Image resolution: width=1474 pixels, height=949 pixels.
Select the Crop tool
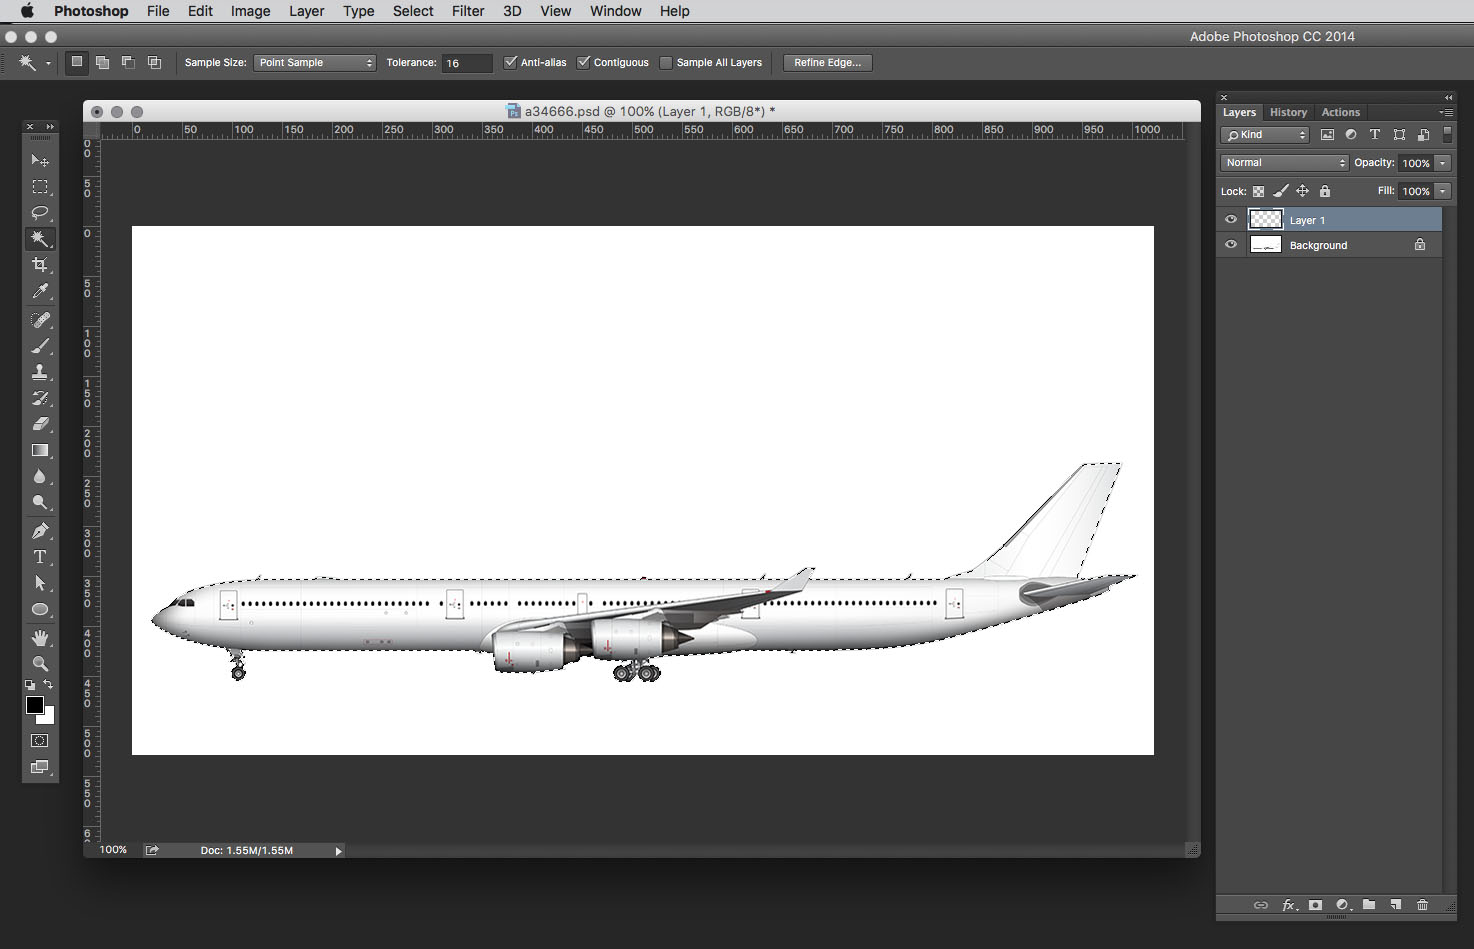(x=40, y=265)
